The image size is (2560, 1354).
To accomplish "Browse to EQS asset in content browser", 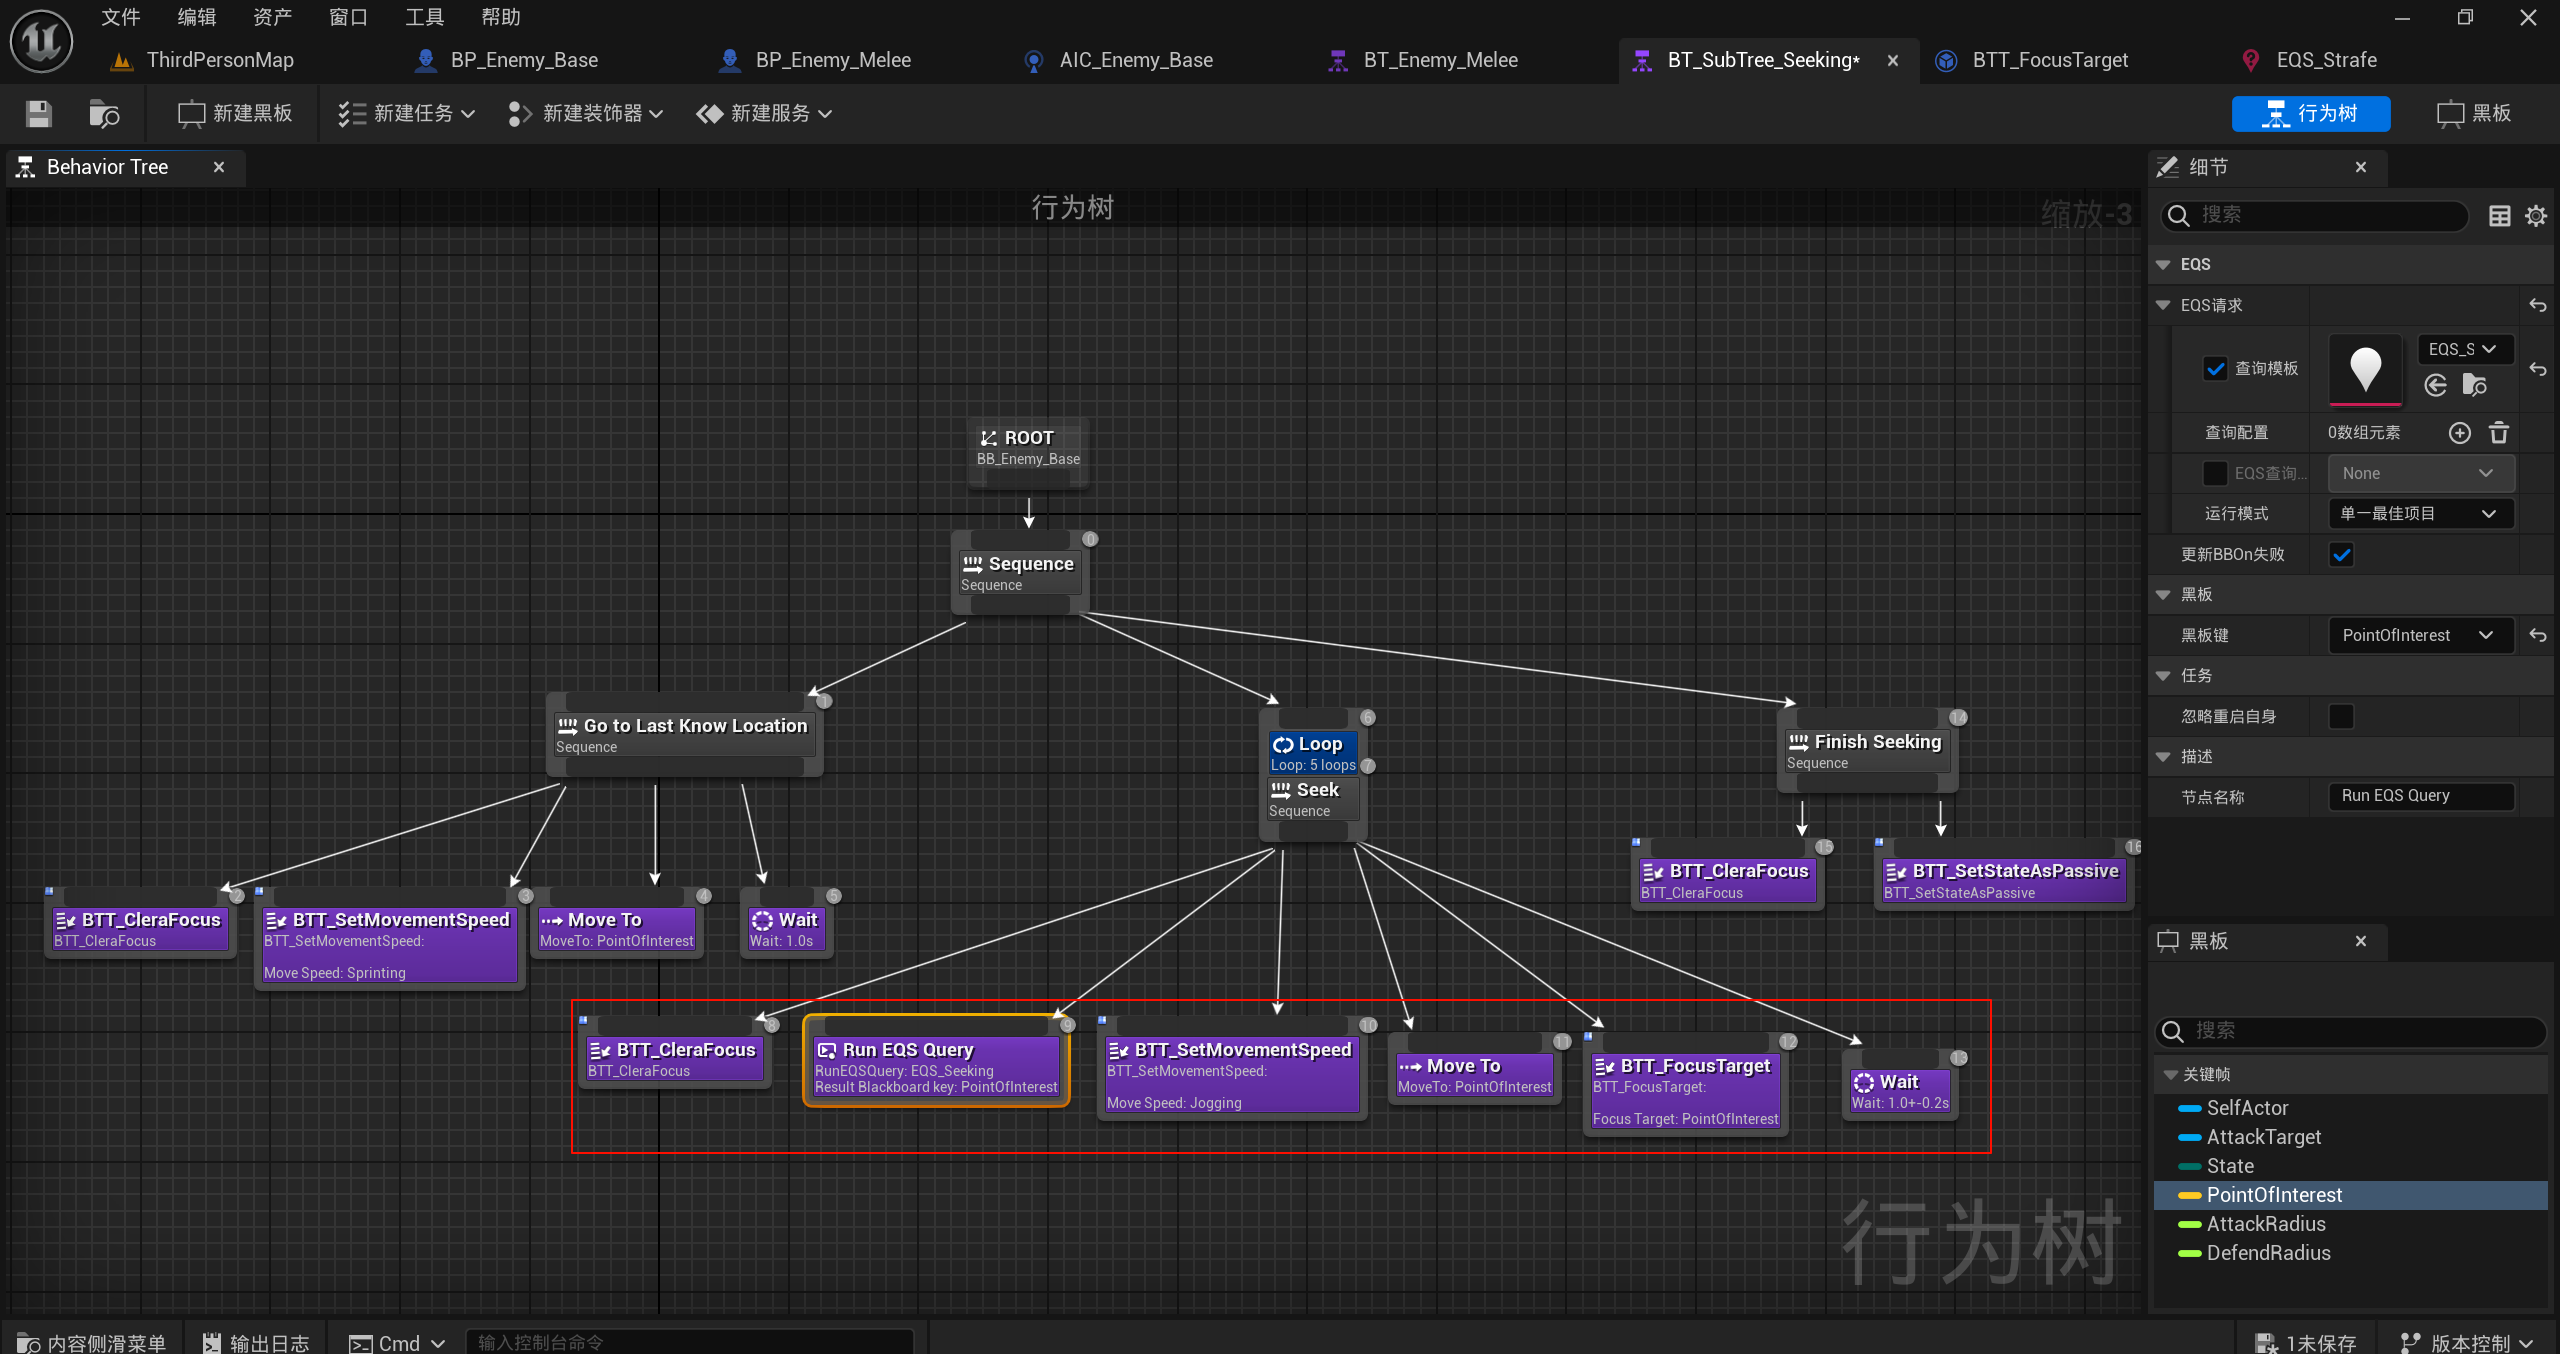I will (2474, 385).
